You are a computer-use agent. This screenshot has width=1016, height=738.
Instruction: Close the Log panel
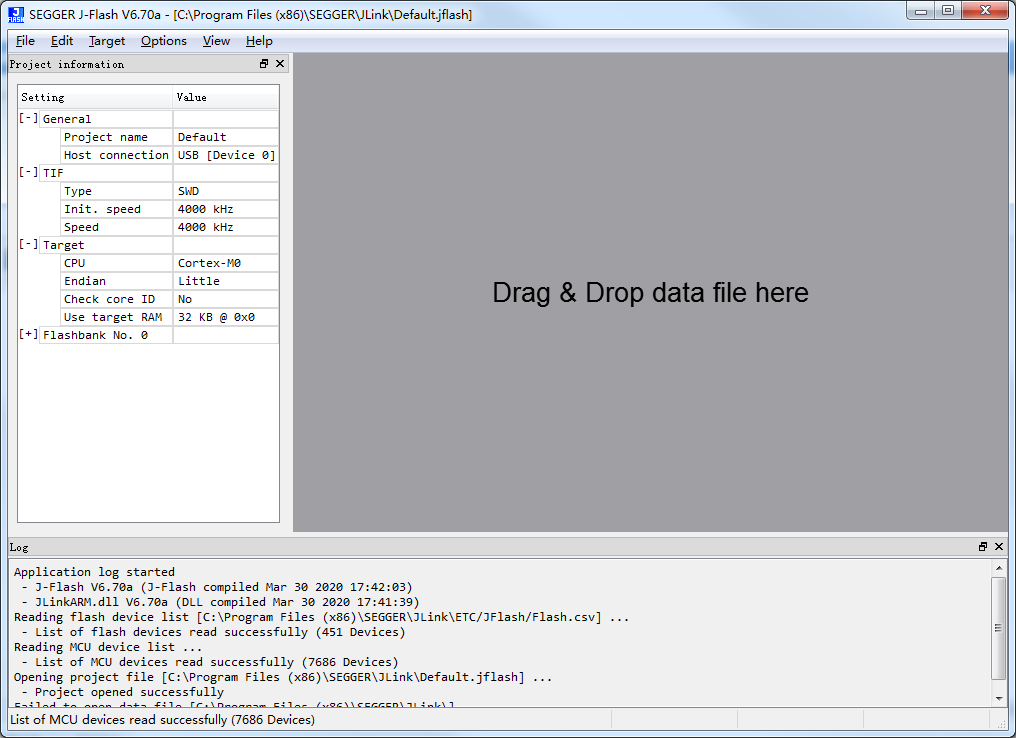click(x=999, y=547)
